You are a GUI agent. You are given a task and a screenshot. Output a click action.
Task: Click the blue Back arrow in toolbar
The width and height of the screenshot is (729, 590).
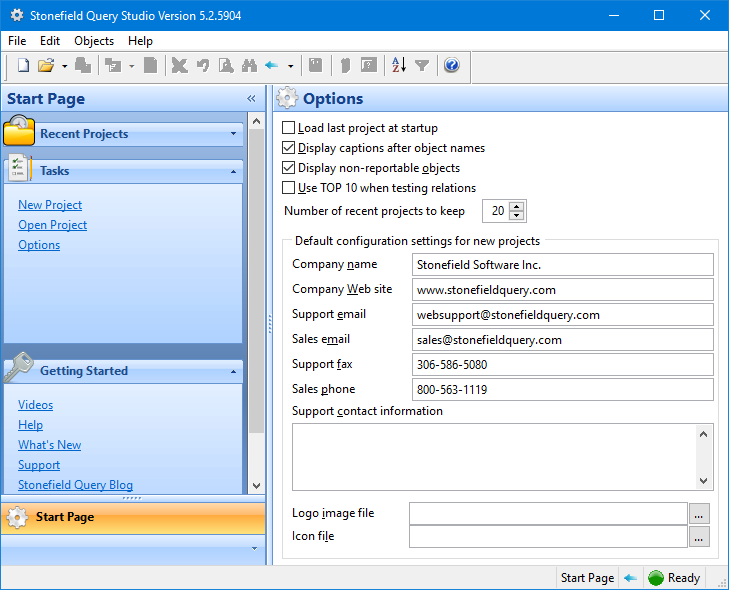coord(272,66)
